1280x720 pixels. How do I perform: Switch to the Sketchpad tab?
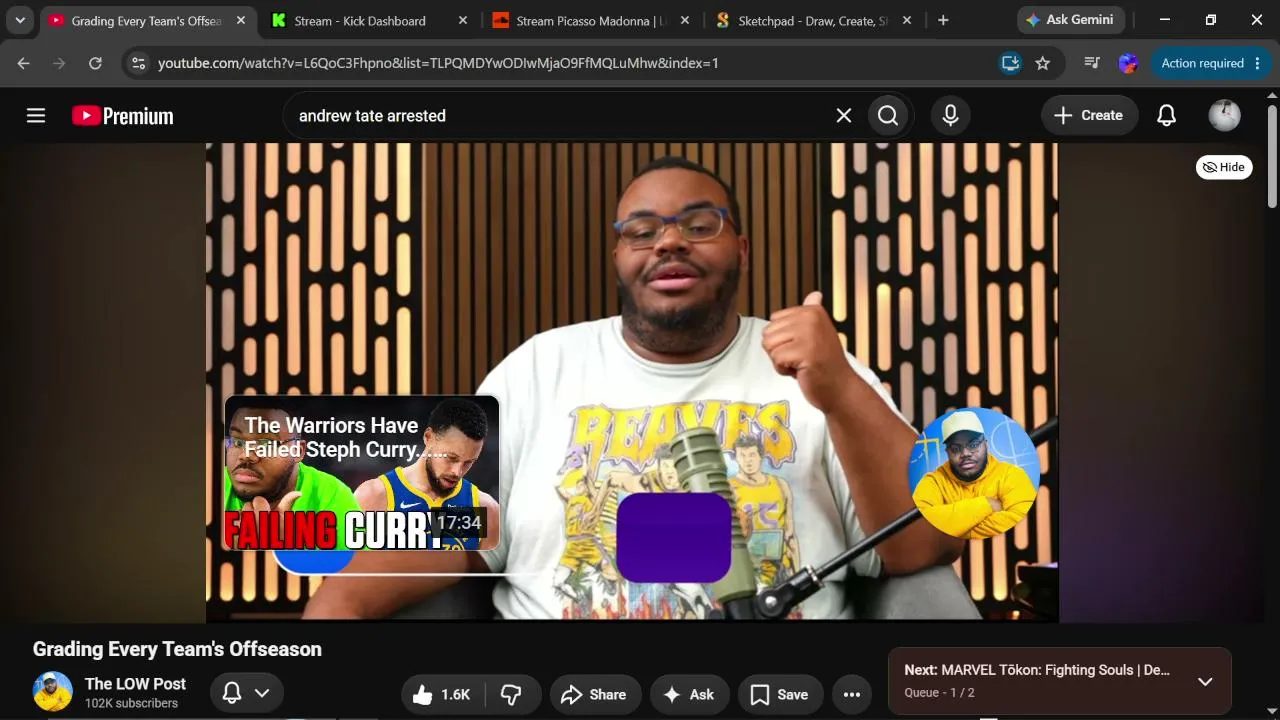coord(812,21)
